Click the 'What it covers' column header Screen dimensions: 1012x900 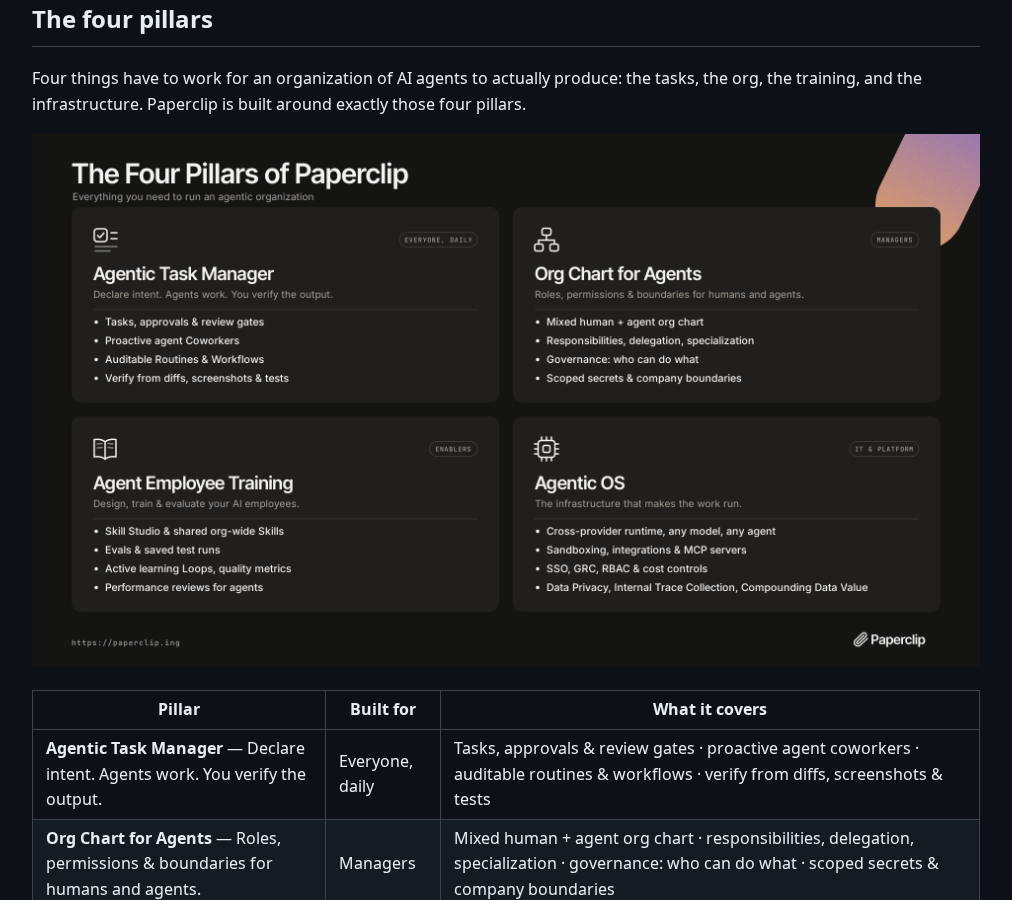tap(709, 710)
